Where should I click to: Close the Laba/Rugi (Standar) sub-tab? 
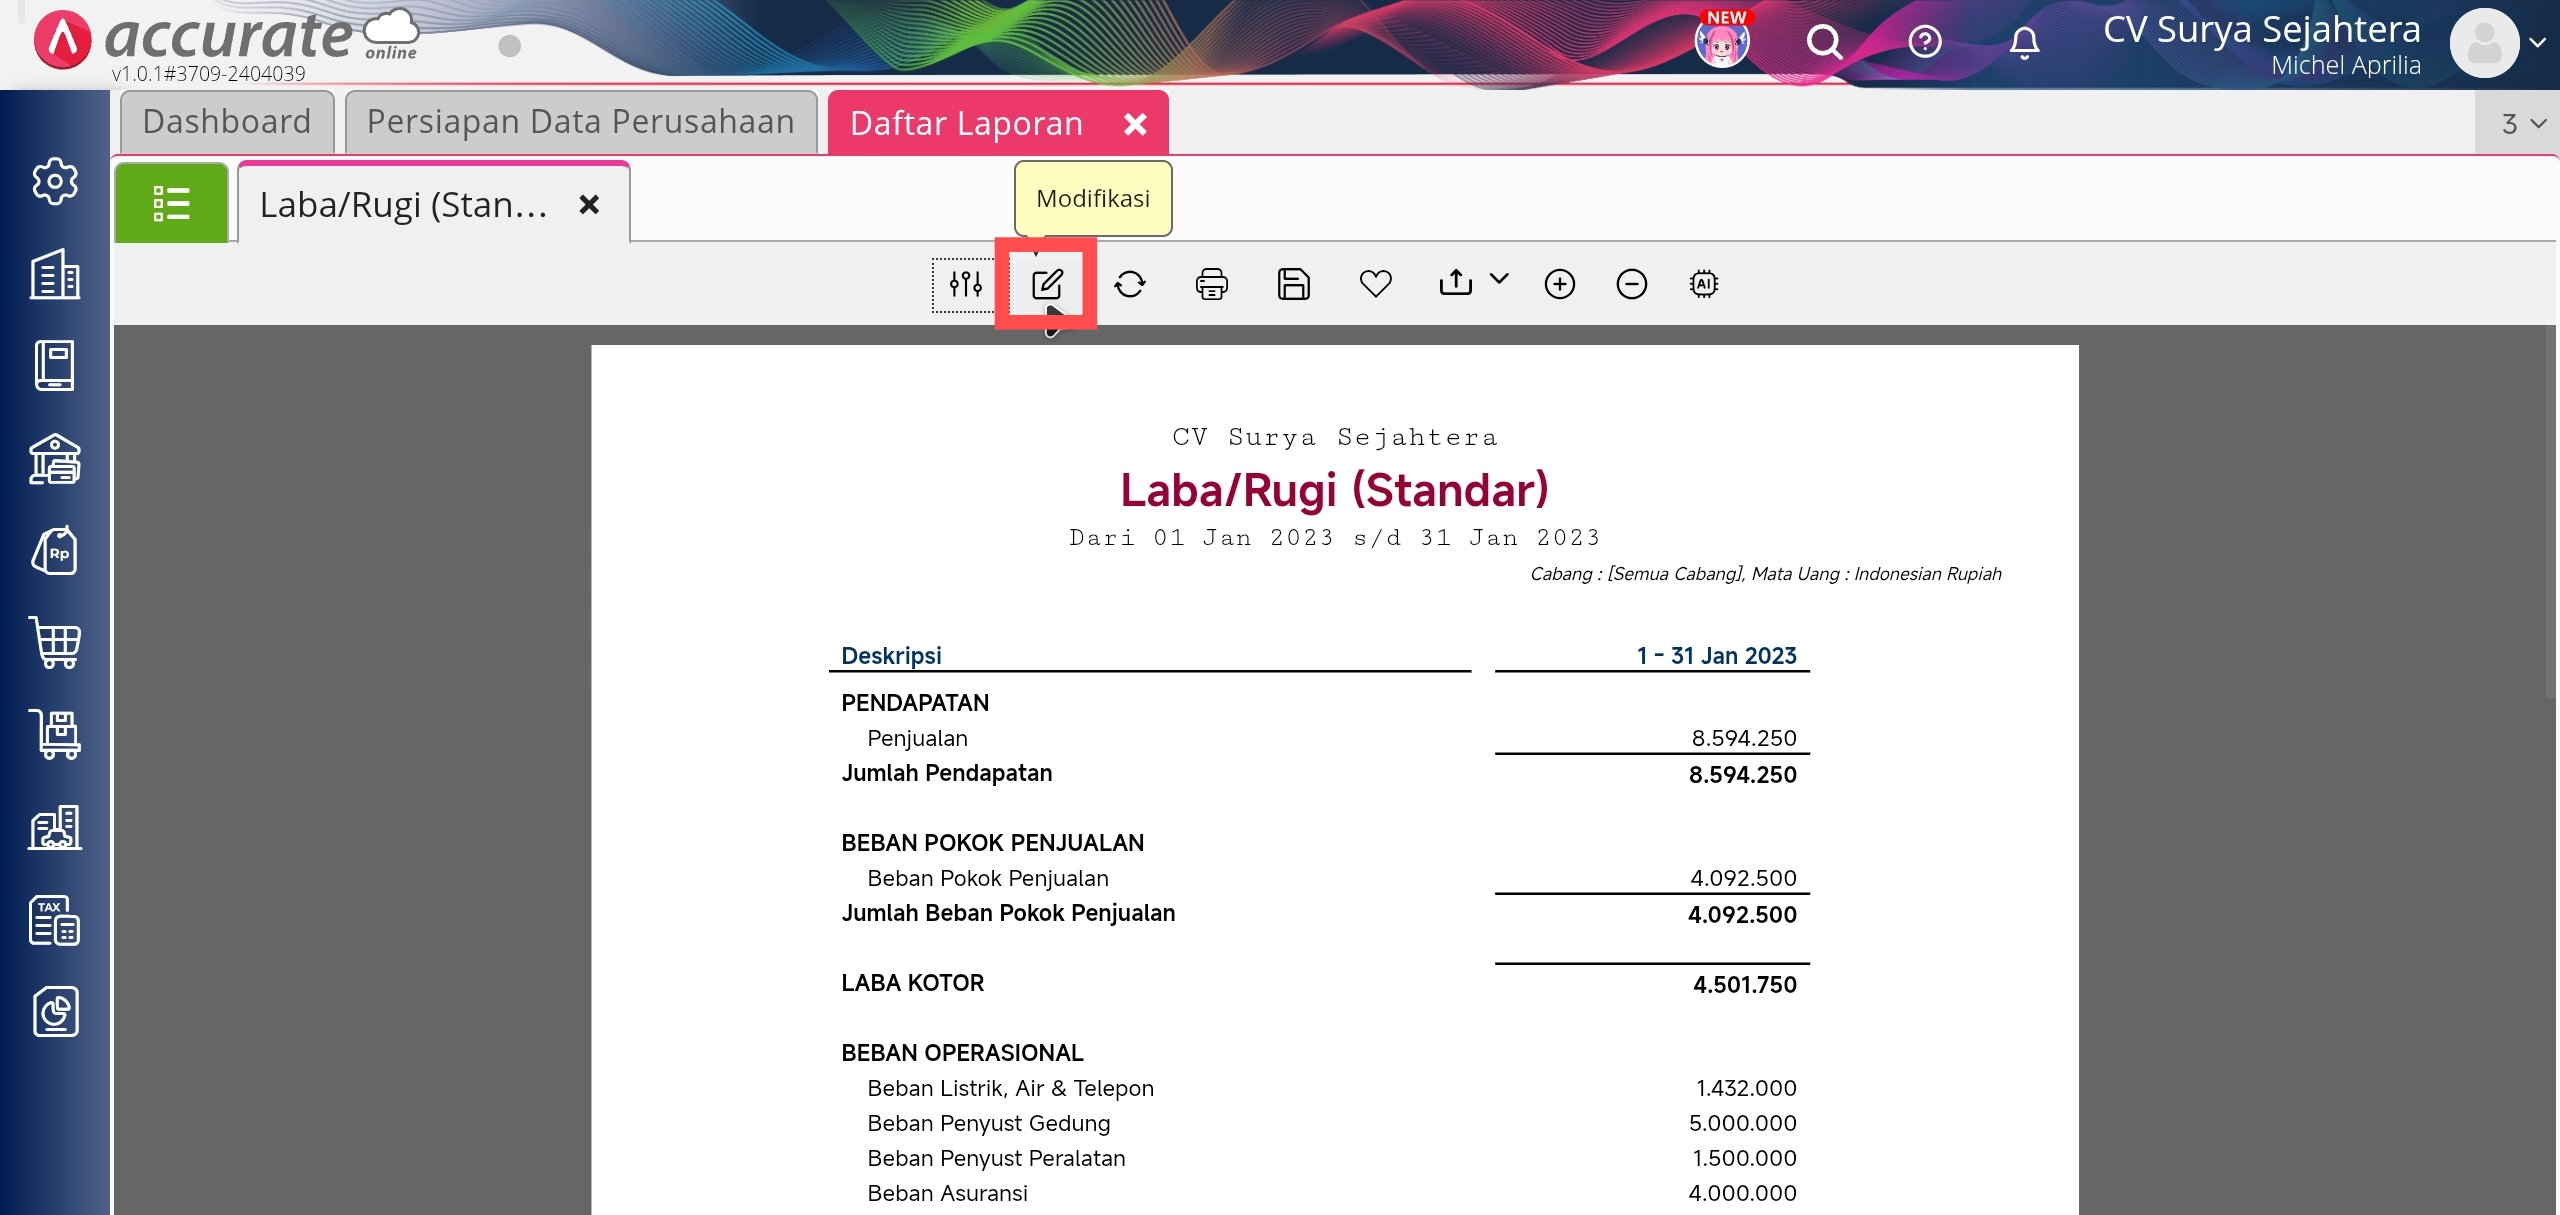589,205
